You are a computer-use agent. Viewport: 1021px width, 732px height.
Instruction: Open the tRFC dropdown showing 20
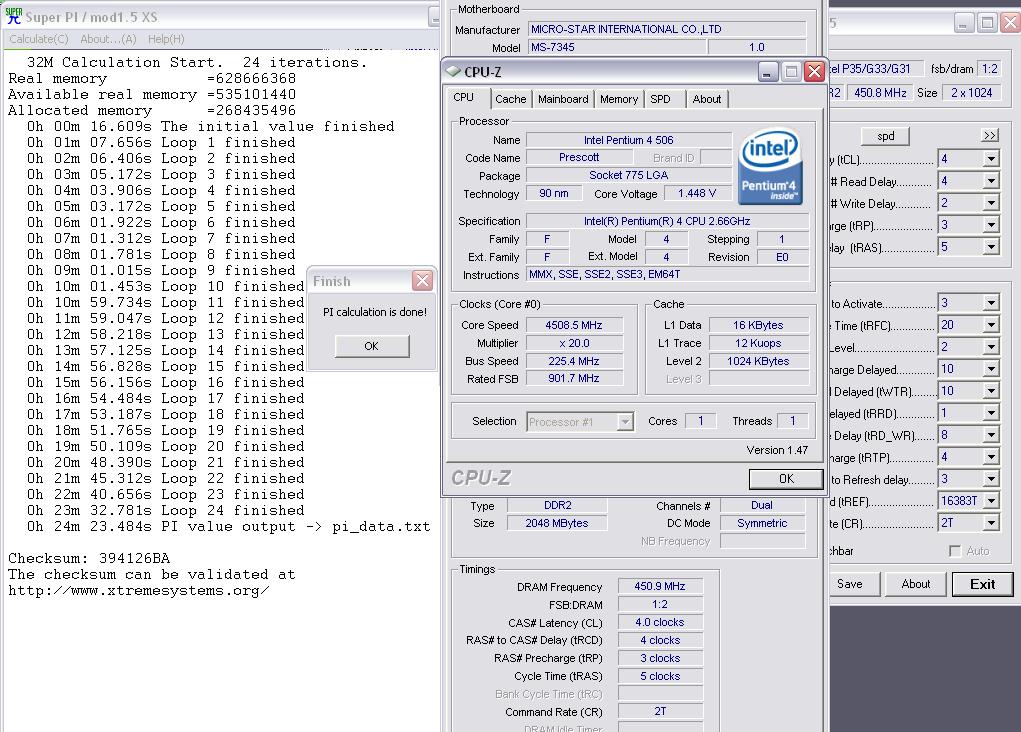point(990,325)
